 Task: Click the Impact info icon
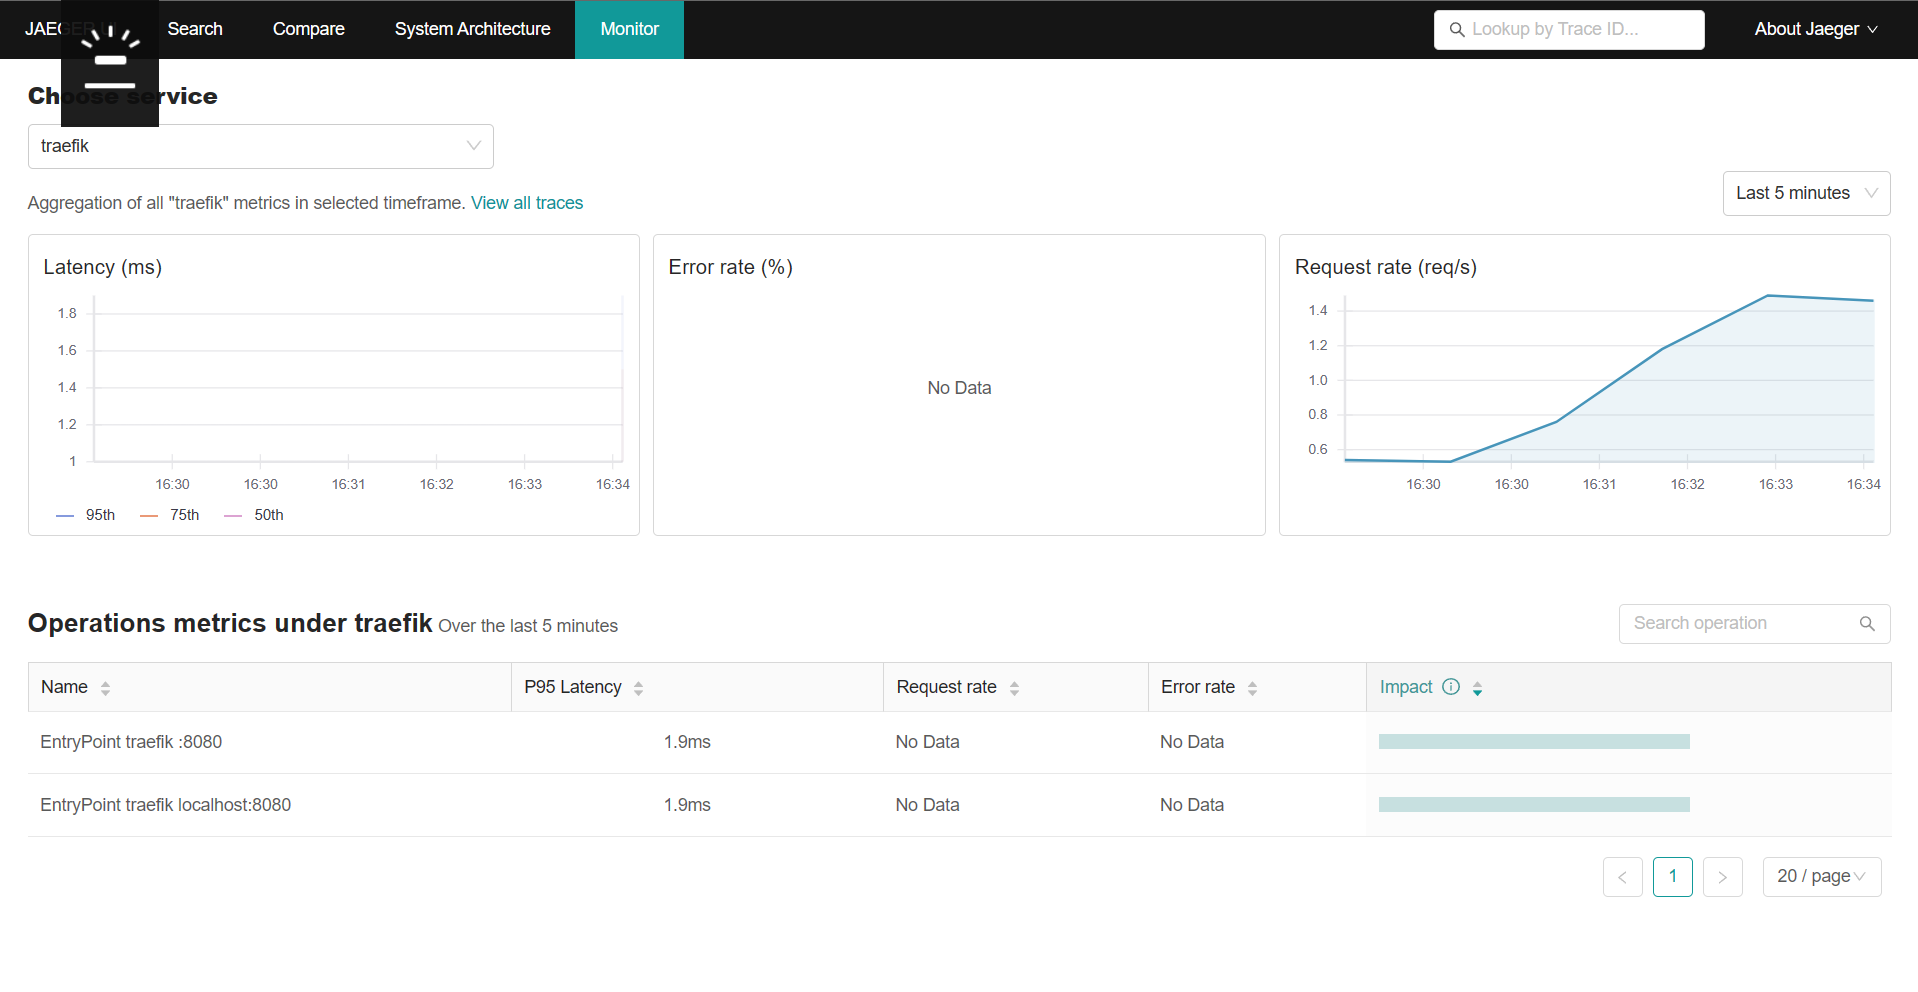[1451, 686]
